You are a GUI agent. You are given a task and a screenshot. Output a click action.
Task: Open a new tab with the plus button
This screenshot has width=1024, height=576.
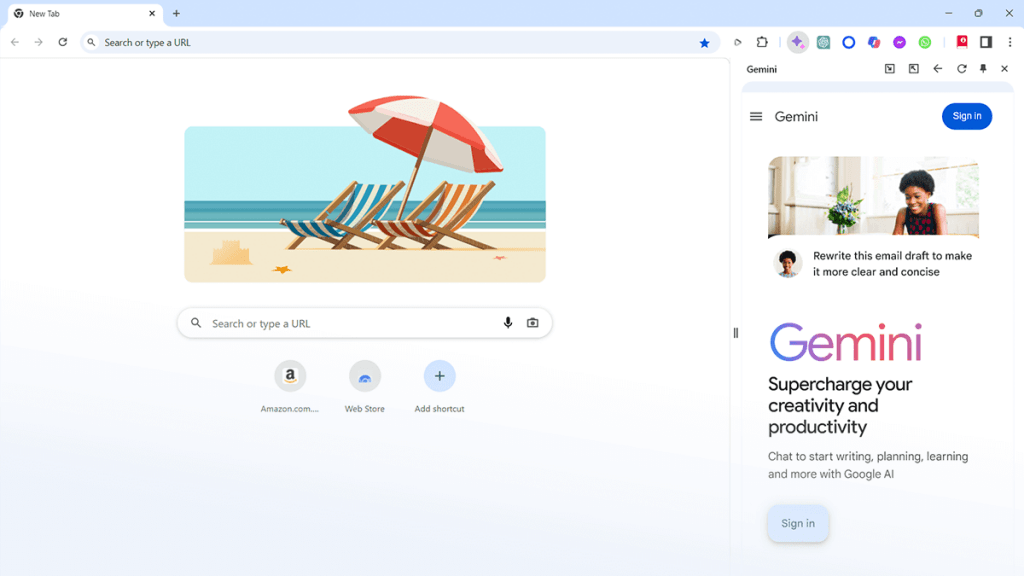176,14
